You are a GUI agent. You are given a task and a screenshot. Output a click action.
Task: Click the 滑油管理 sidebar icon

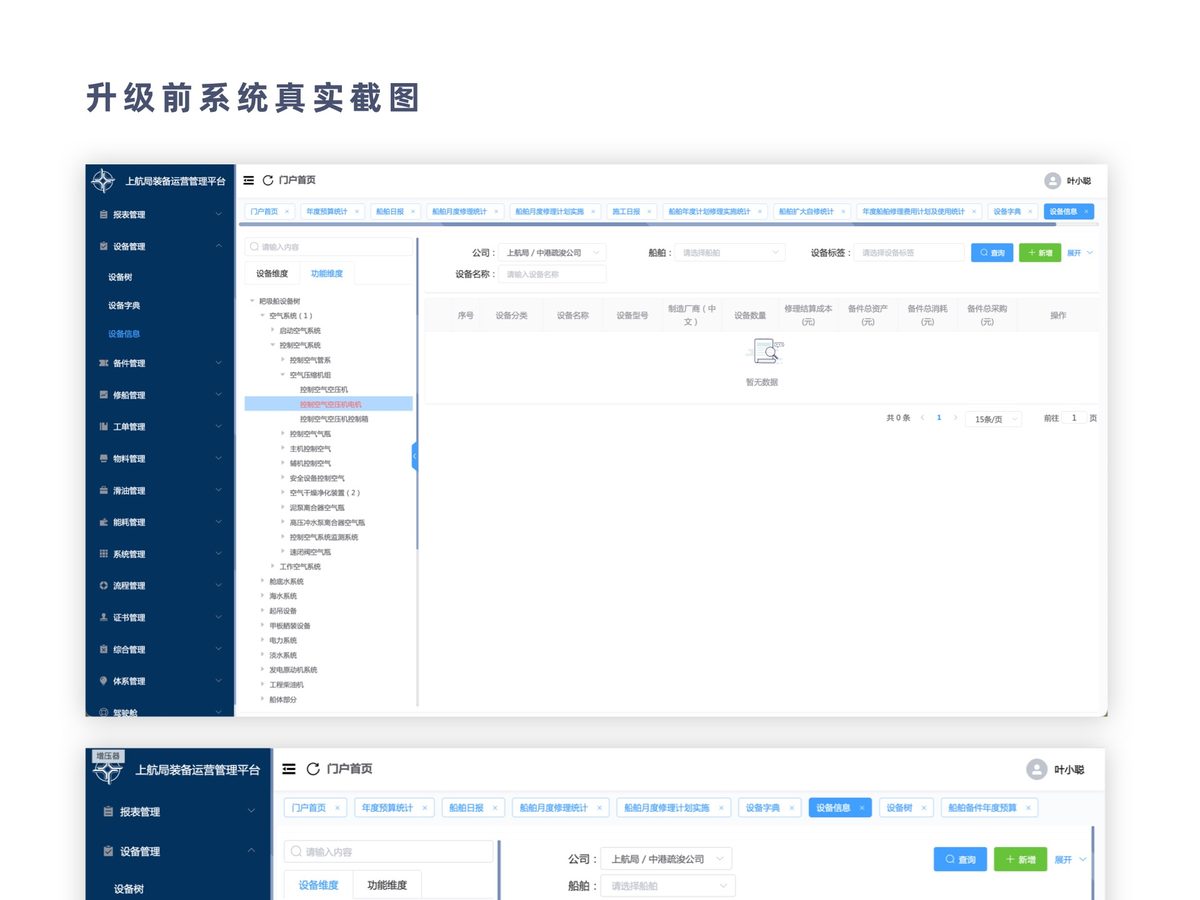tap(104, 491)
